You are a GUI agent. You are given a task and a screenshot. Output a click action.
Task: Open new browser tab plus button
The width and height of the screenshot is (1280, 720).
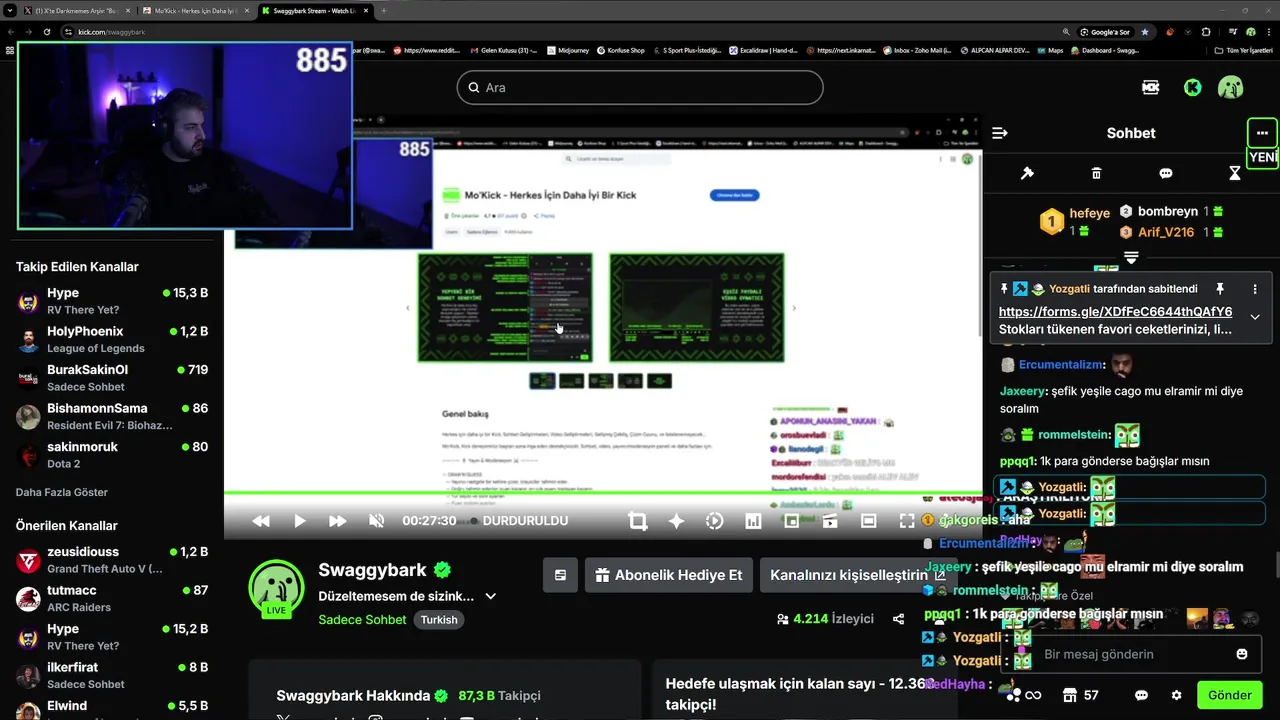[384, 10]
